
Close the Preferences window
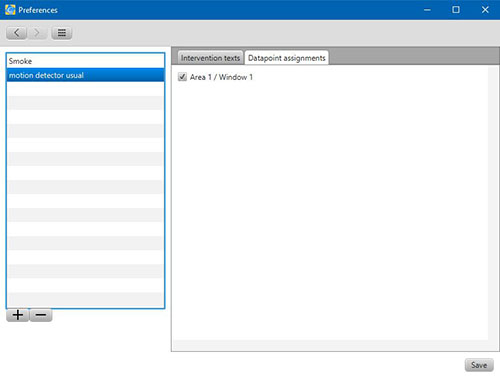coord(485,10)
